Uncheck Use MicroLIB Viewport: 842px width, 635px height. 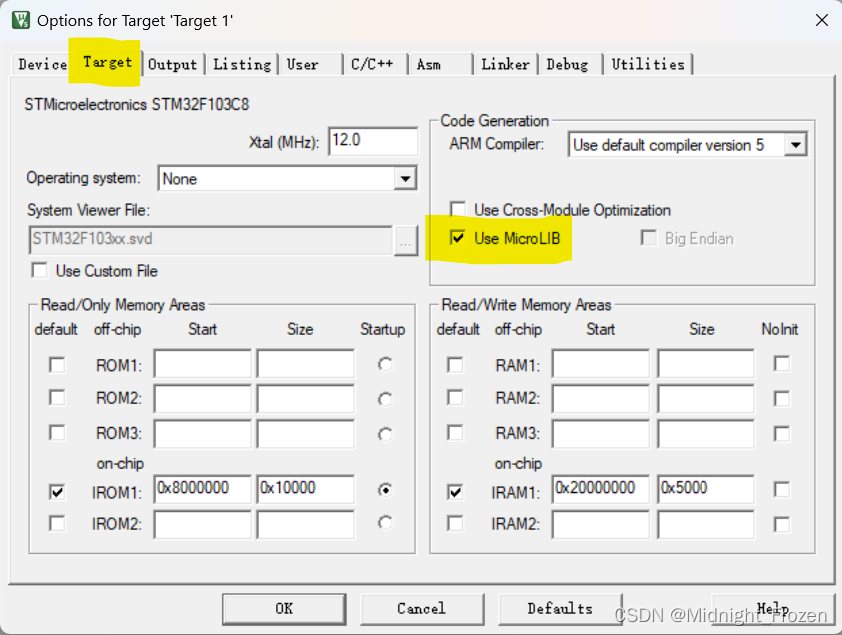pyautogui.click(x=458, y=237)
